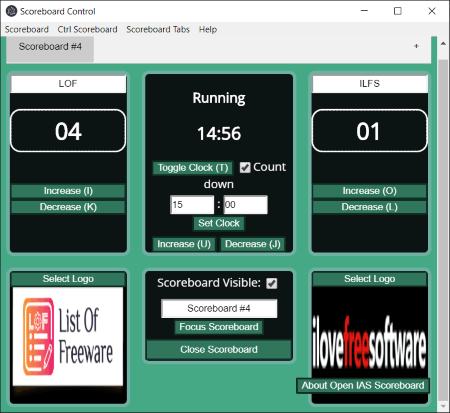Viewport: 450px width, 413px height.
Task: Increase LOF score with Increase (I)
Action: click(68, 191)
